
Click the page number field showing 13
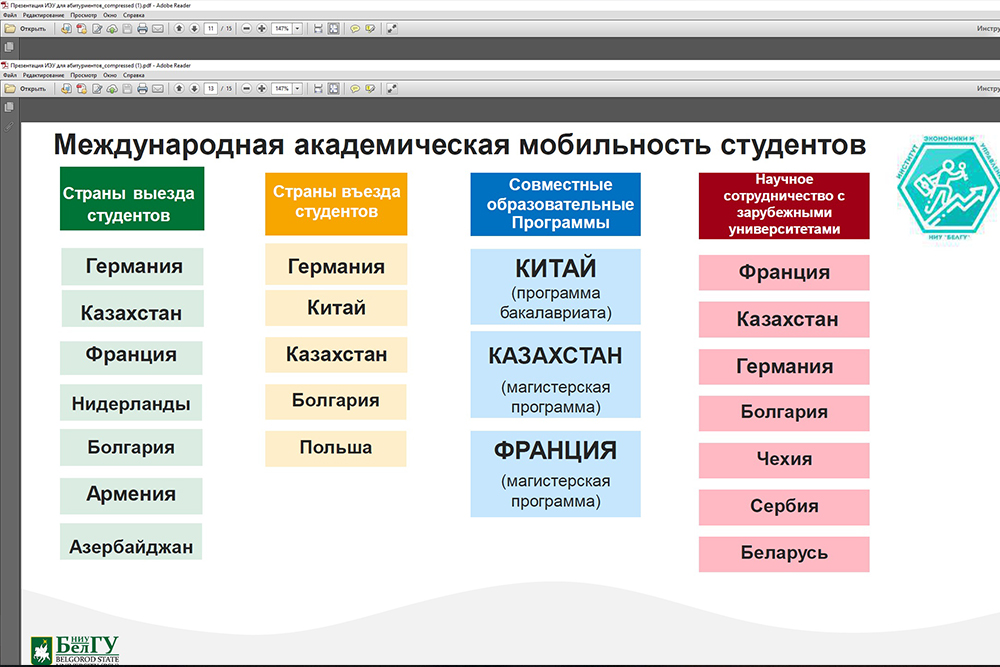point(211,89)
